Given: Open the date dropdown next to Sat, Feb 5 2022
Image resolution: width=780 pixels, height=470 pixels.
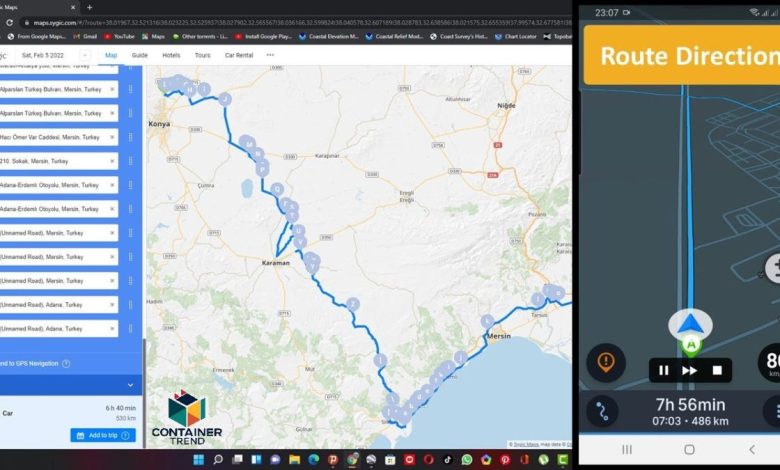Looking at the screenshot, I should pyautogui.click(x=85, y=55).
